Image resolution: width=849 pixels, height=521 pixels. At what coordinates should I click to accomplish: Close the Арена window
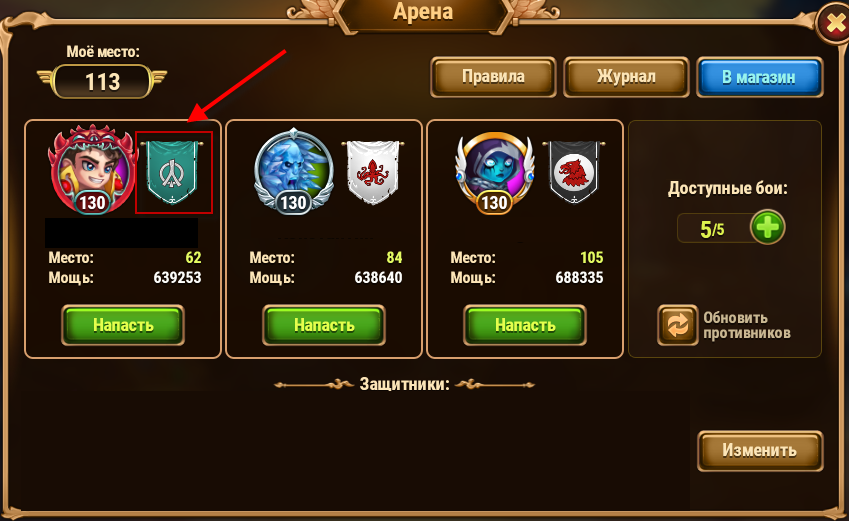point(833,23)
